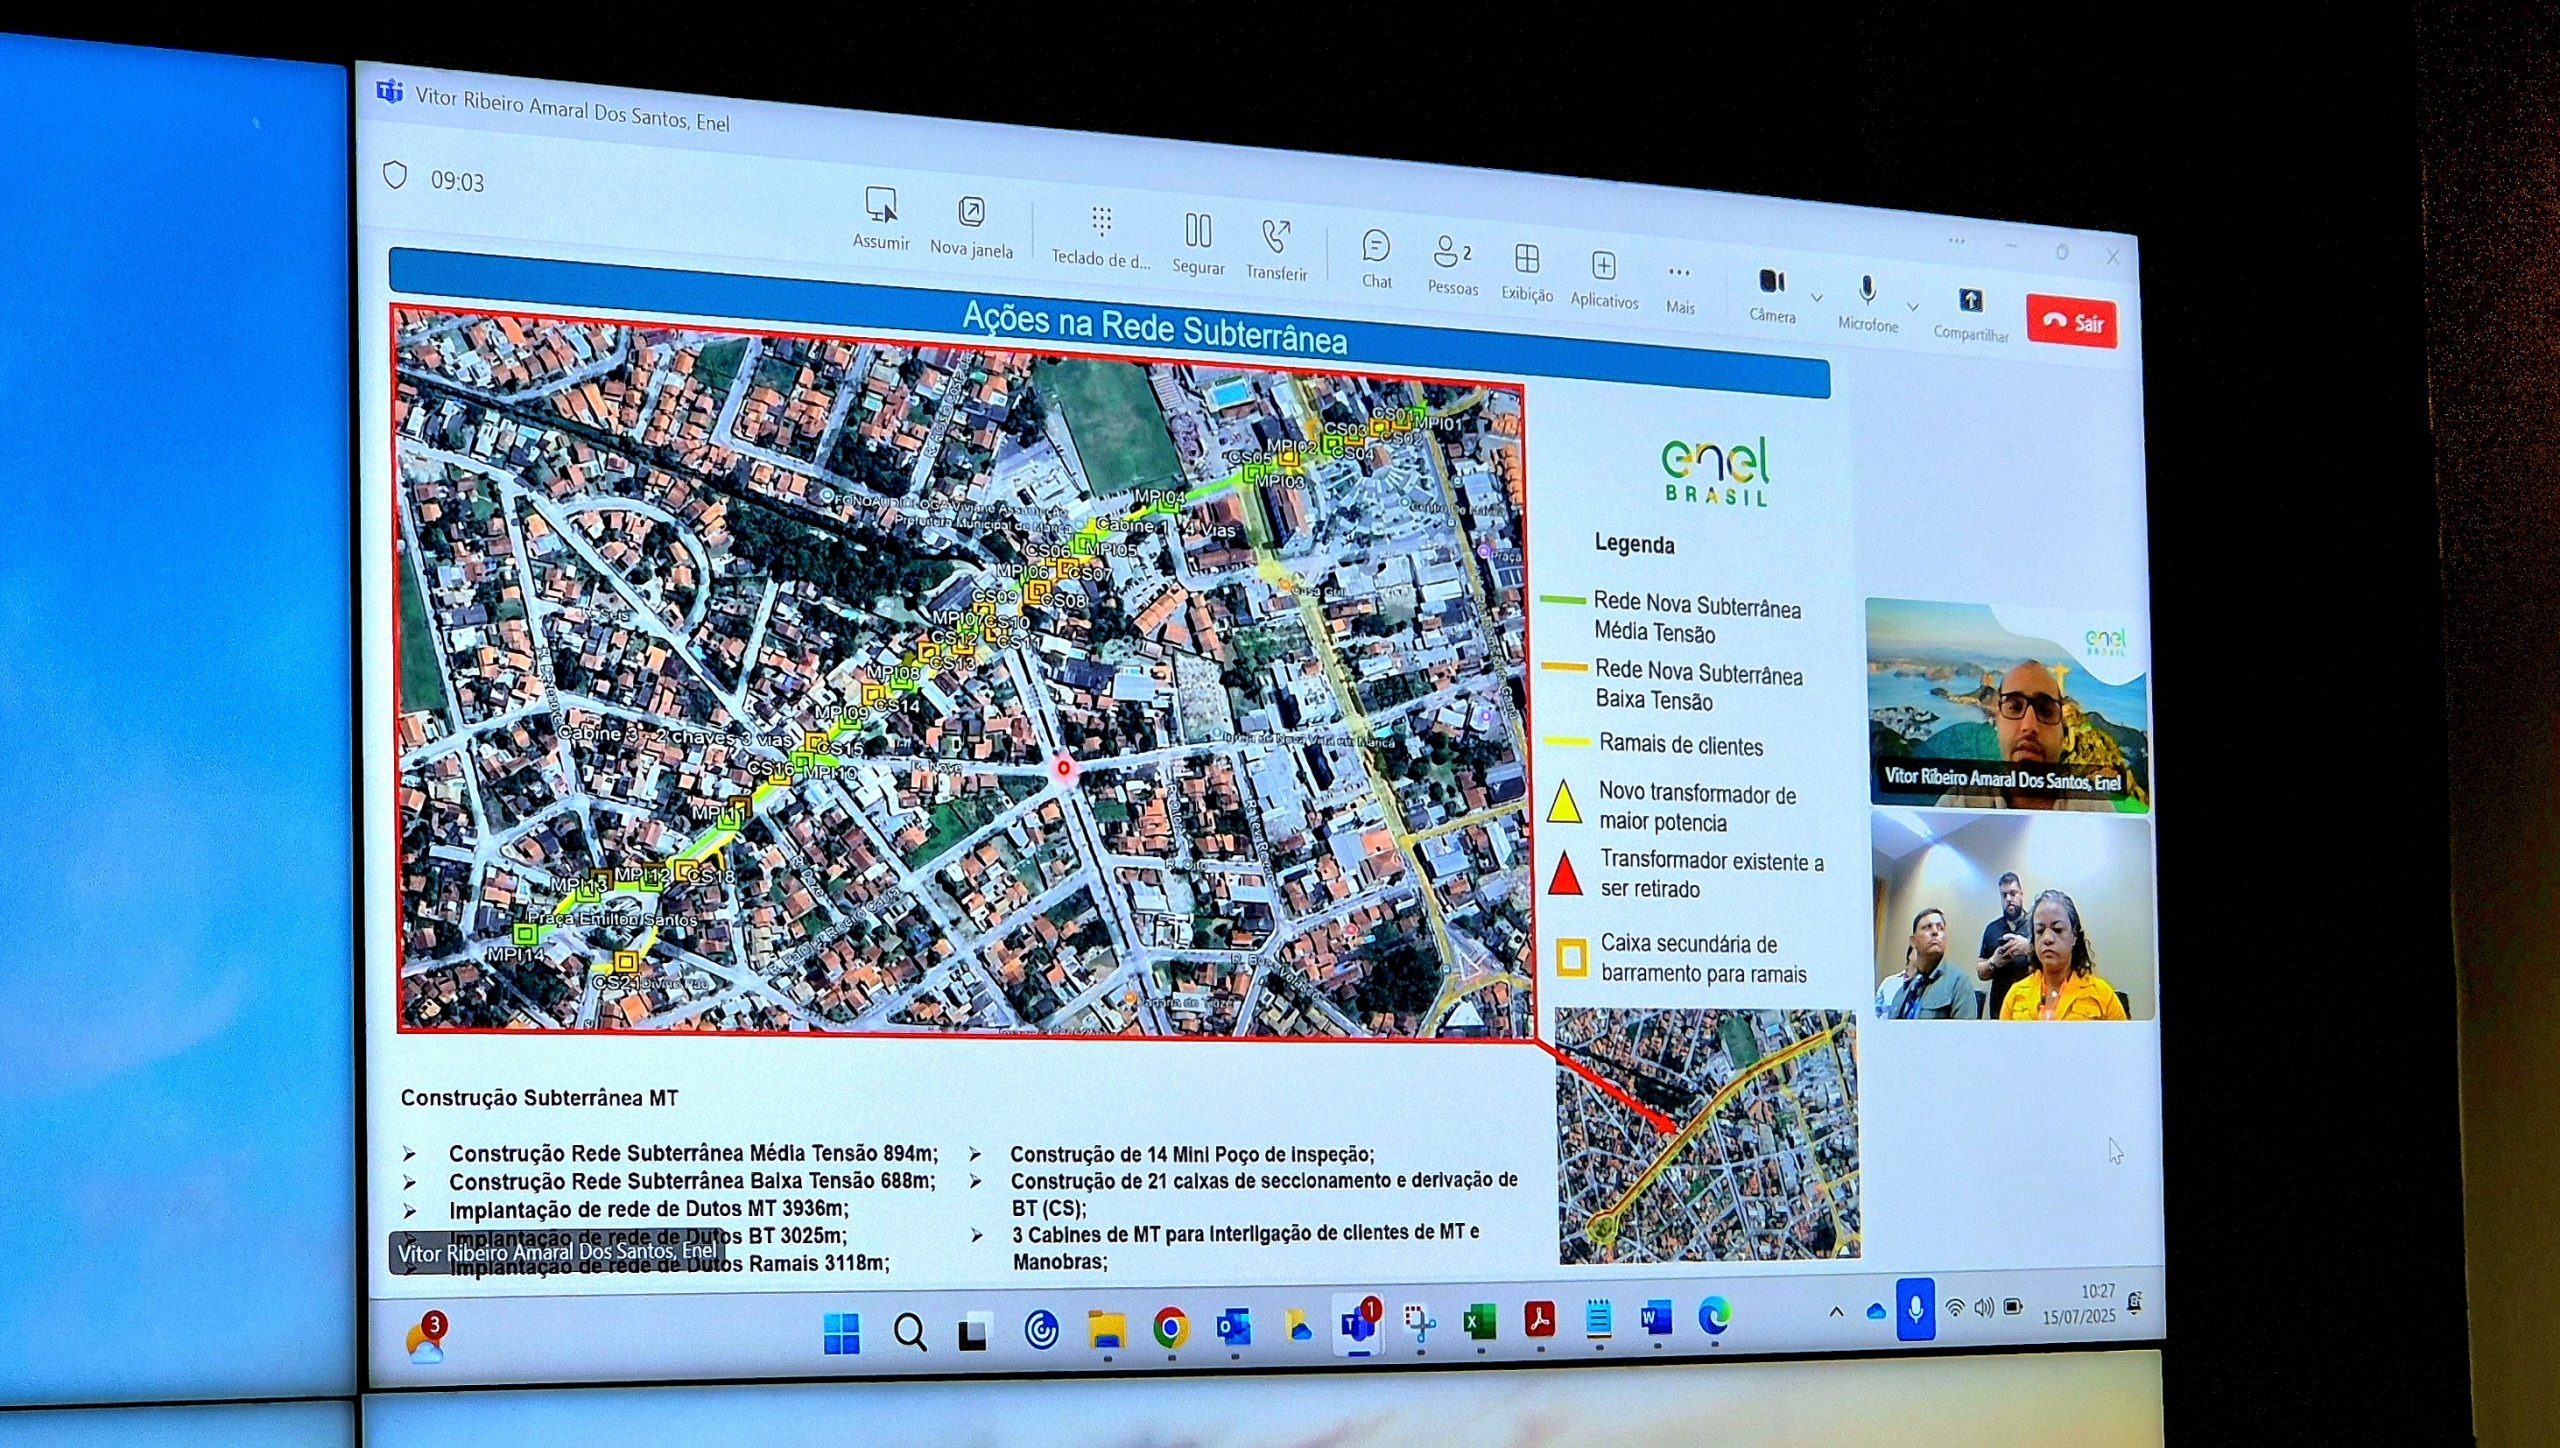Image resolution: width=2560 pixels, height=1448 pixels.
Task: Expand the Microfone options dropdown arrow
Action: (x=1913, y=307)
